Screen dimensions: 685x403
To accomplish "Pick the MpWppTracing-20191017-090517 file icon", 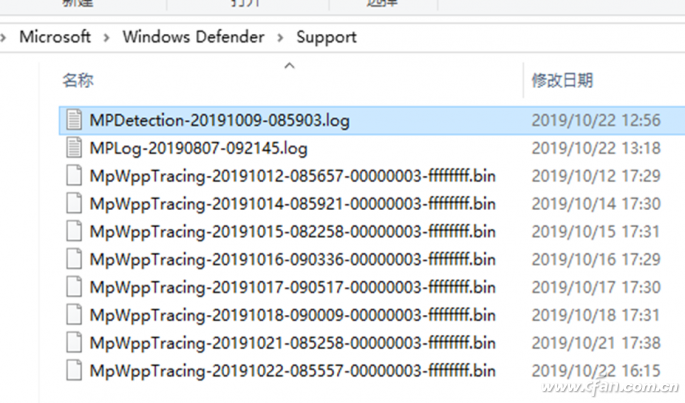I will [x=73, y=287].
